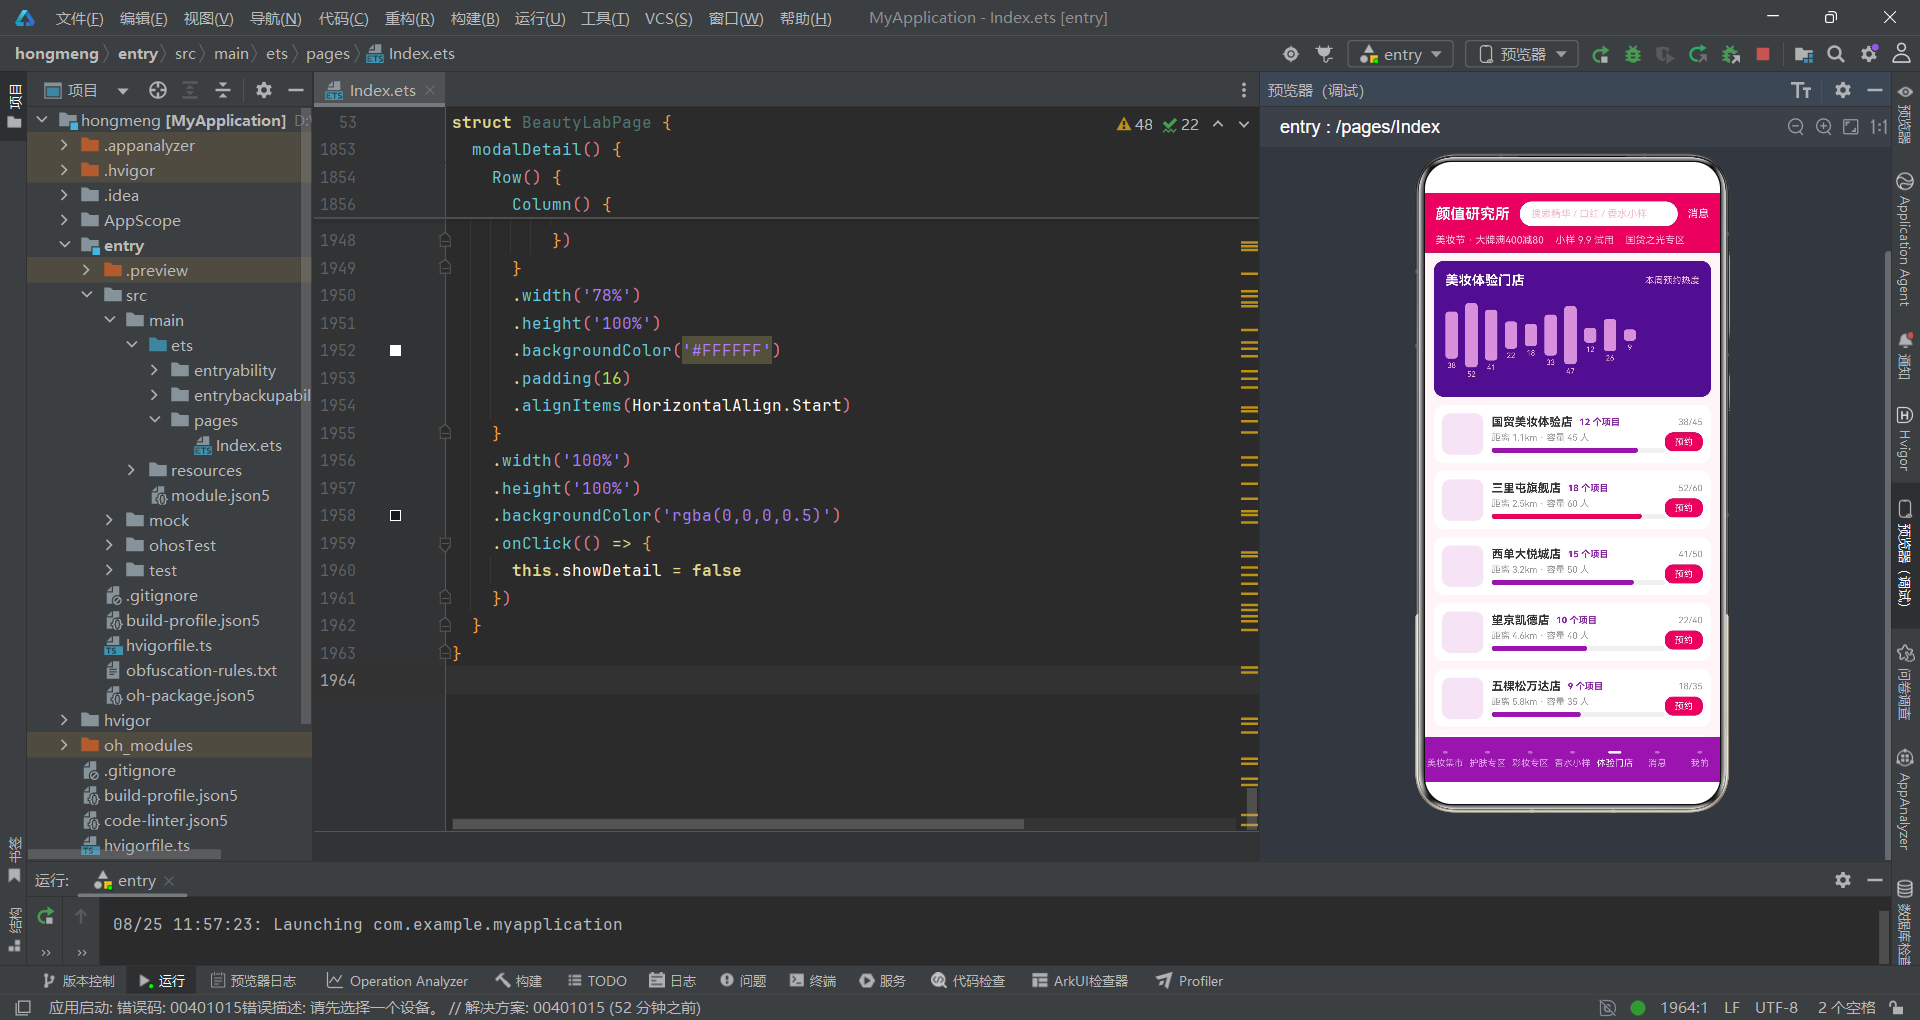Click the pages breadcrumb in navigation bar
This screenshot has height=1020, width=1920.
tap(328, 54)
